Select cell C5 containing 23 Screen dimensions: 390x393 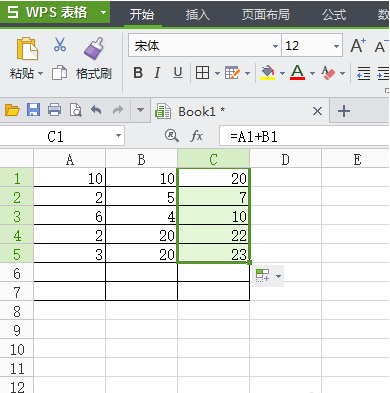click(x=214, y=254)
